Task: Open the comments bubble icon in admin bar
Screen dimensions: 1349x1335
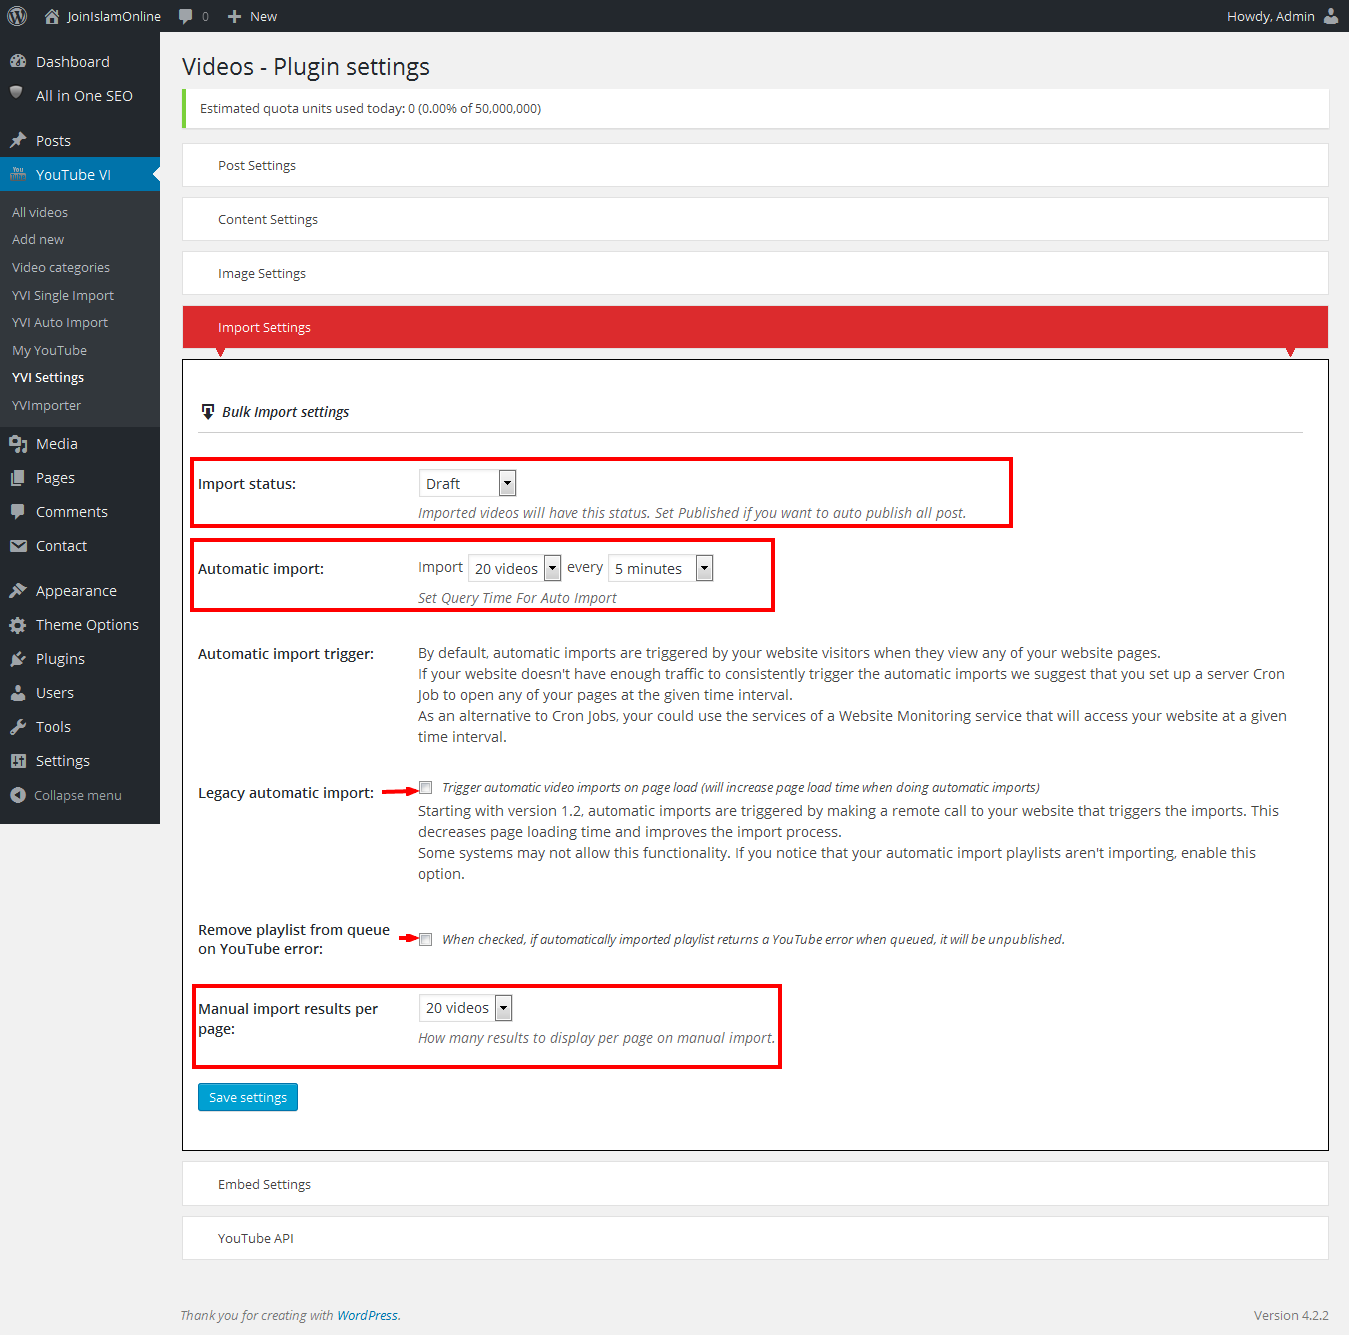Action: 186,16
